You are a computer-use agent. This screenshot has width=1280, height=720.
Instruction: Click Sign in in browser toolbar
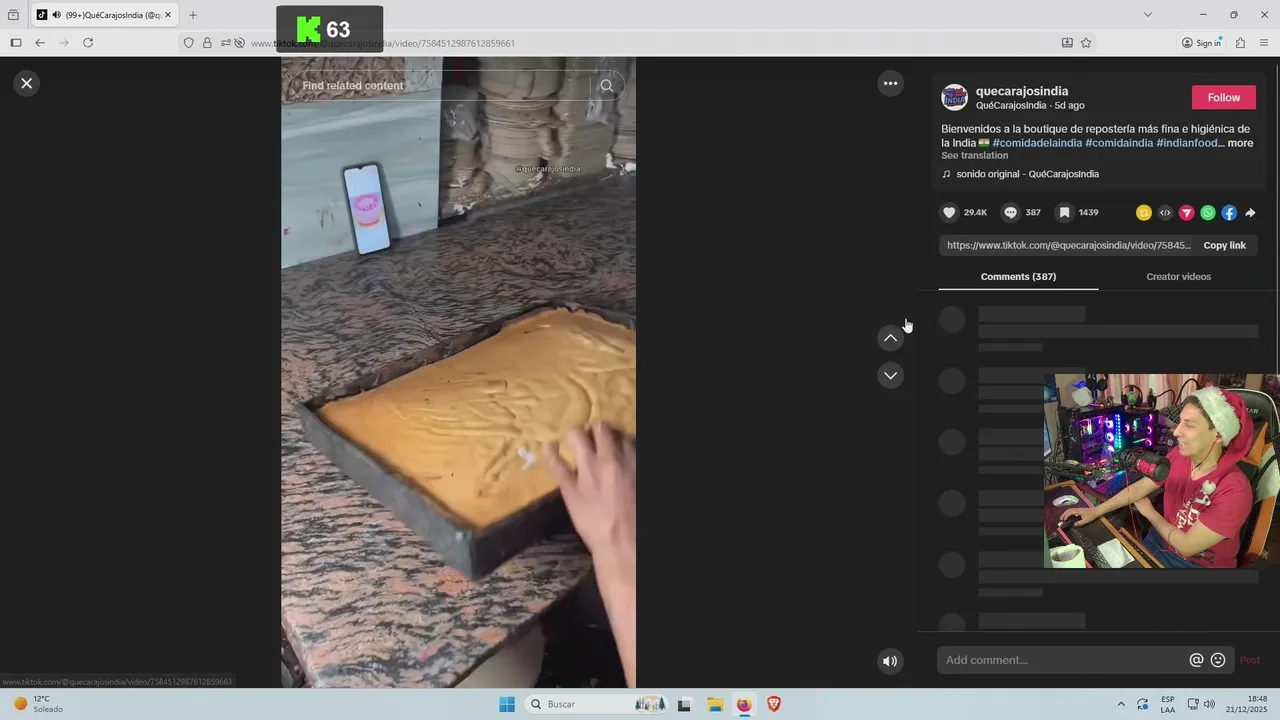pyautogui.click(x=1201, y=43)
